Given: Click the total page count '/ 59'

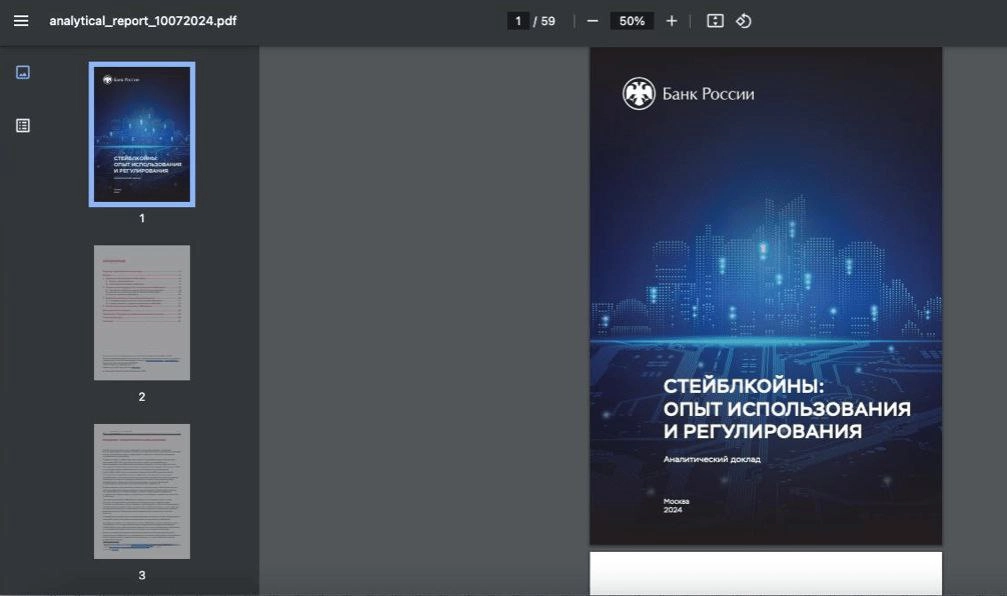Looking at the screenshot, I should coord(545,21).
